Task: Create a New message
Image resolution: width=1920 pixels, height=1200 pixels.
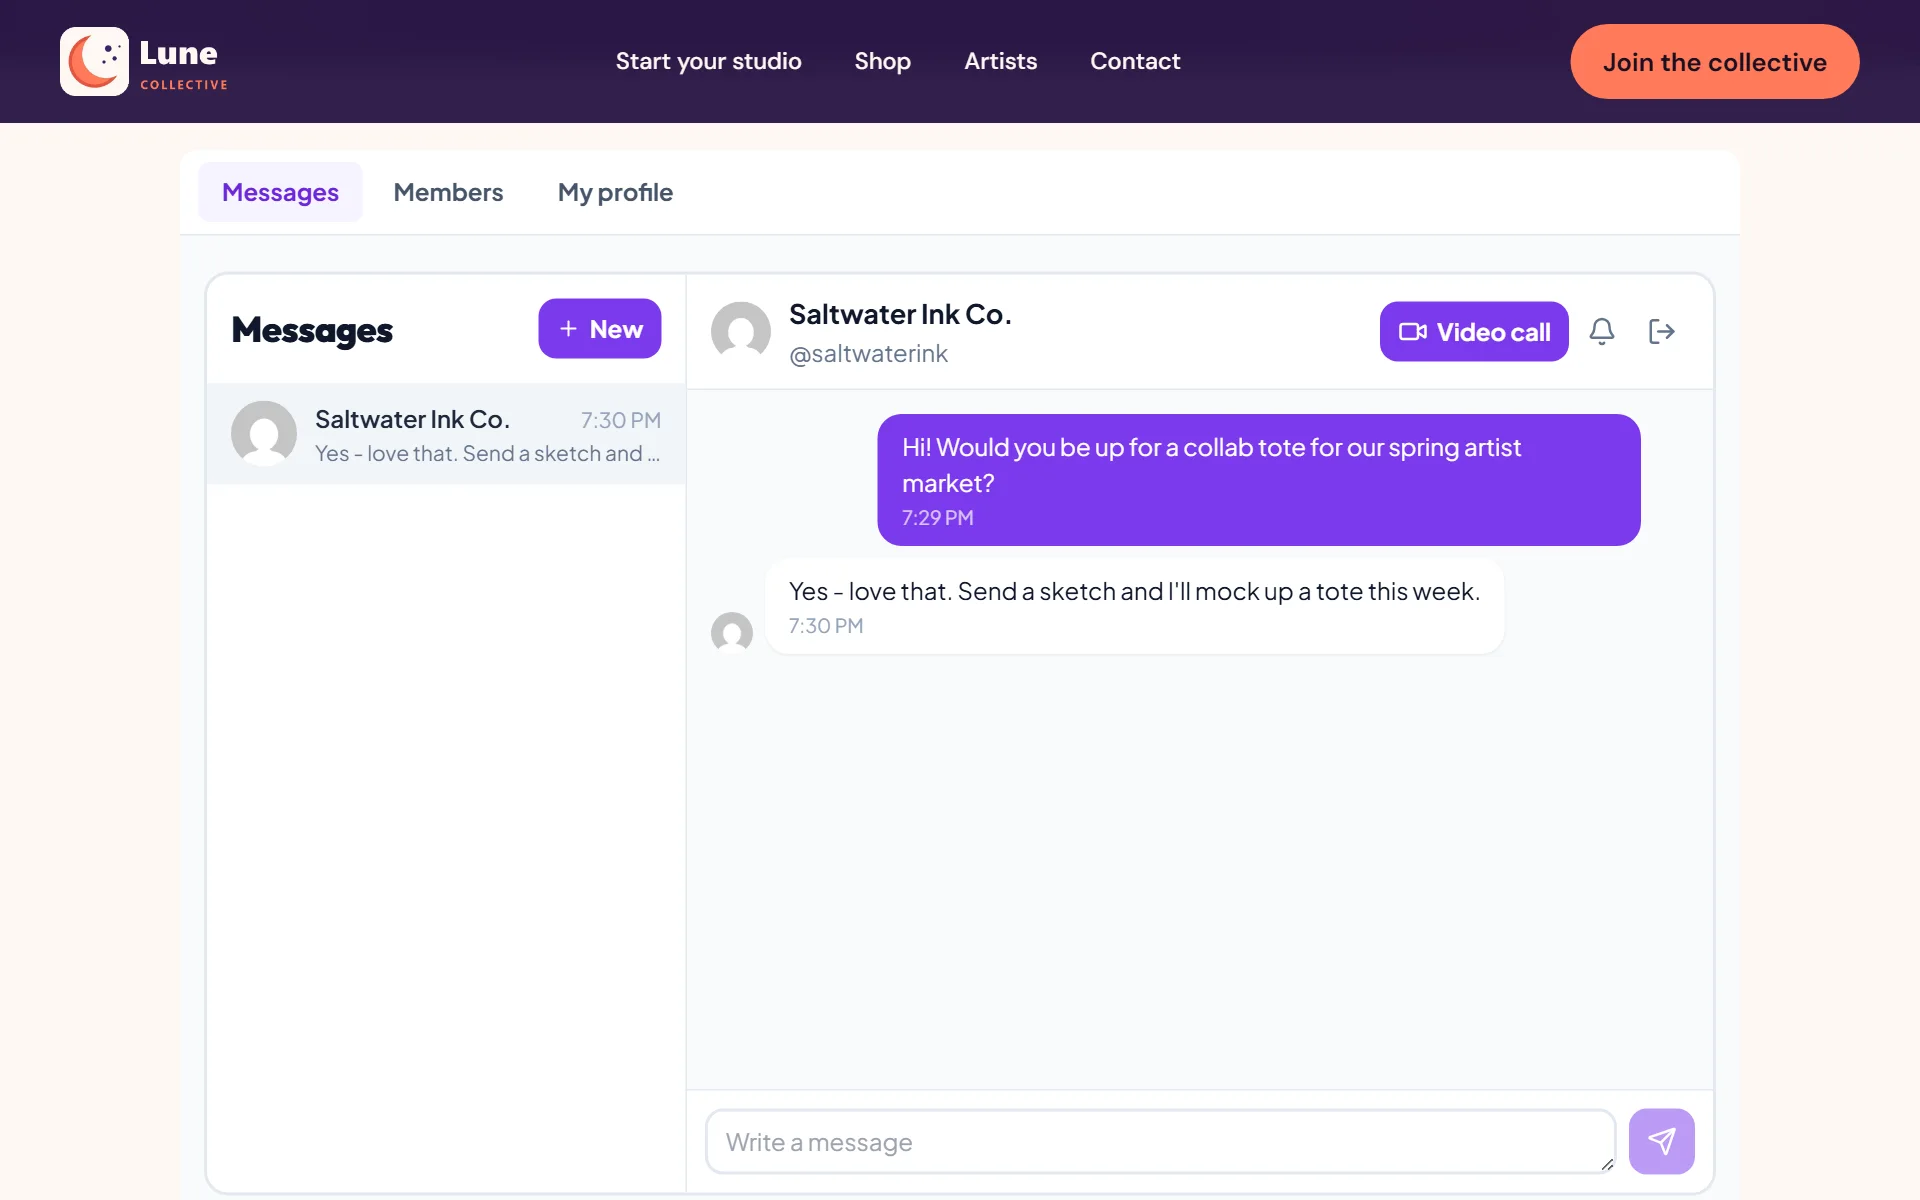Action: (x=599, y=328)
